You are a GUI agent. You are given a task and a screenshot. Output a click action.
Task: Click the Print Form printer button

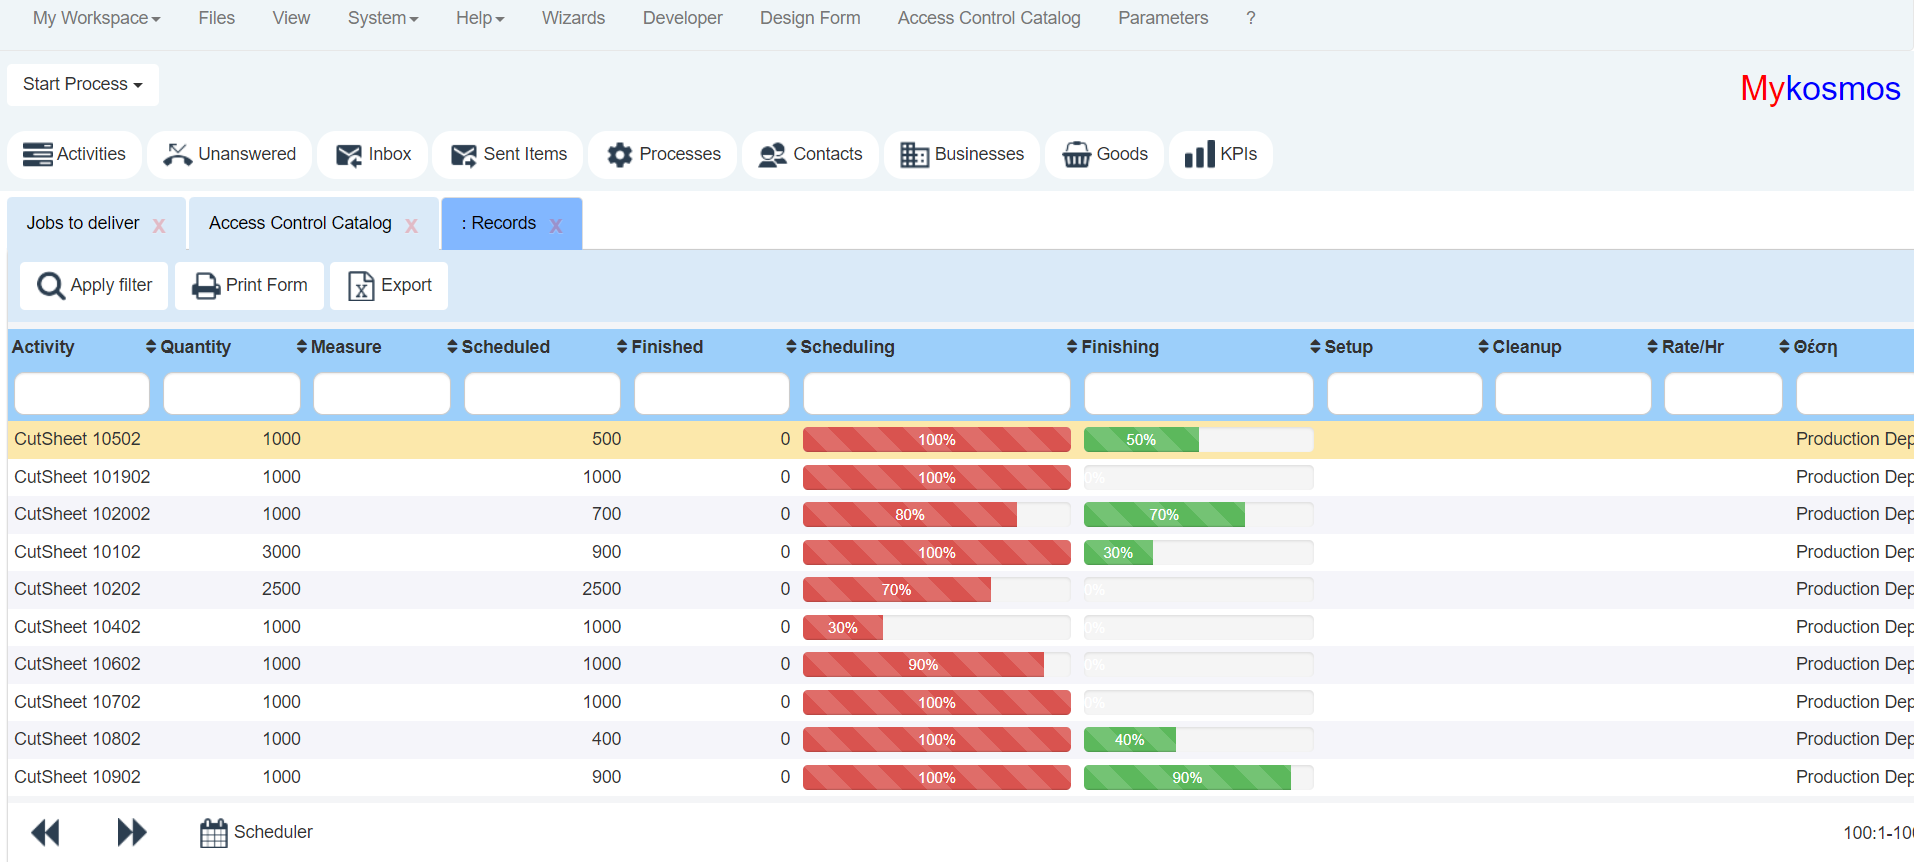coord(250,286)
